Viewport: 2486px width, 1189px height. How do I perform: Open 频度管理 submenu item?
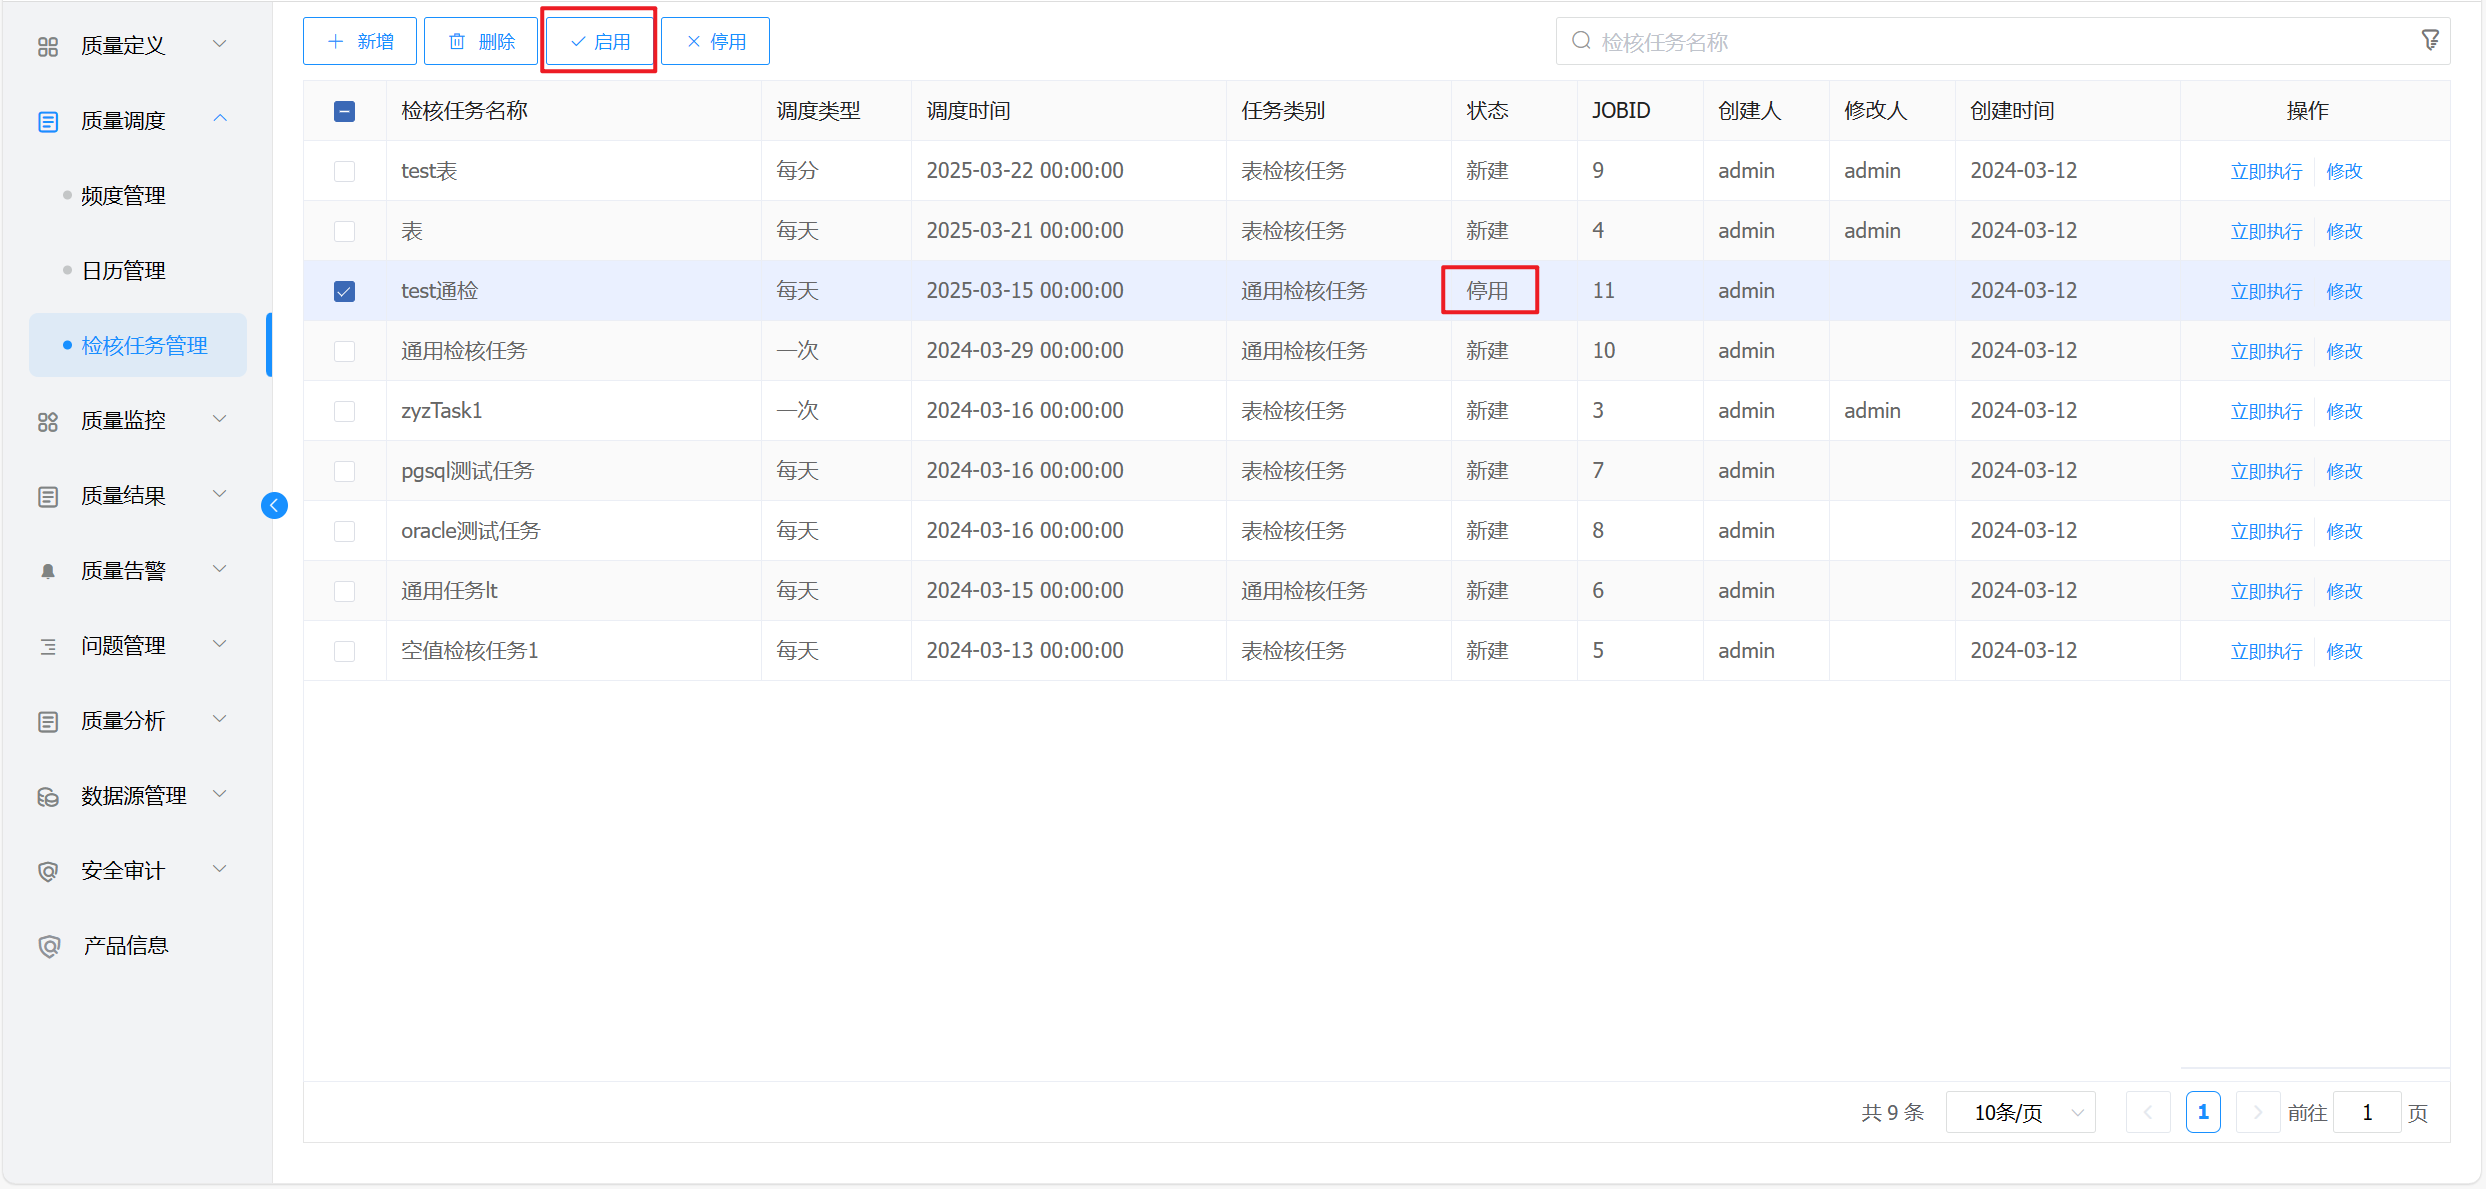123,196
